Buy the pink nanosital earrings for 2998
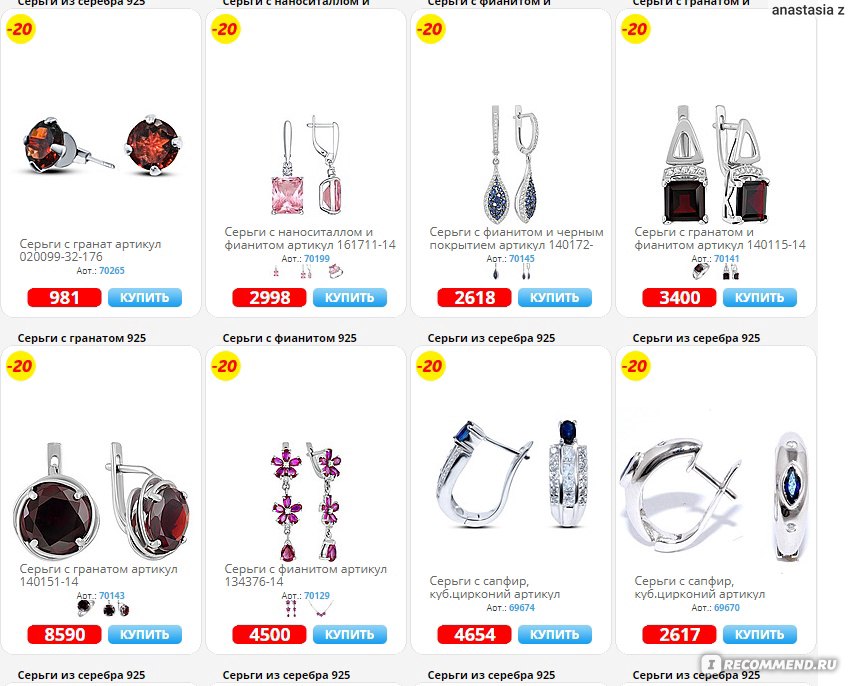The image size is (848, 686). point(350,298)
